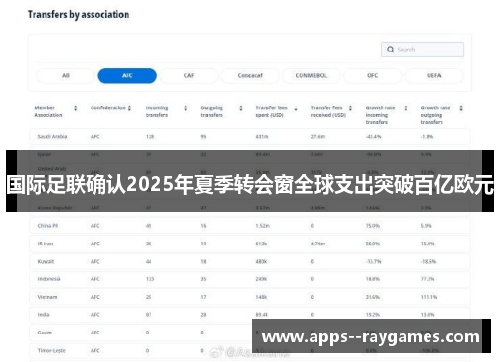Select the OFC confederation filter
This screenshot has width=500, height=362.
click(373, 76)
